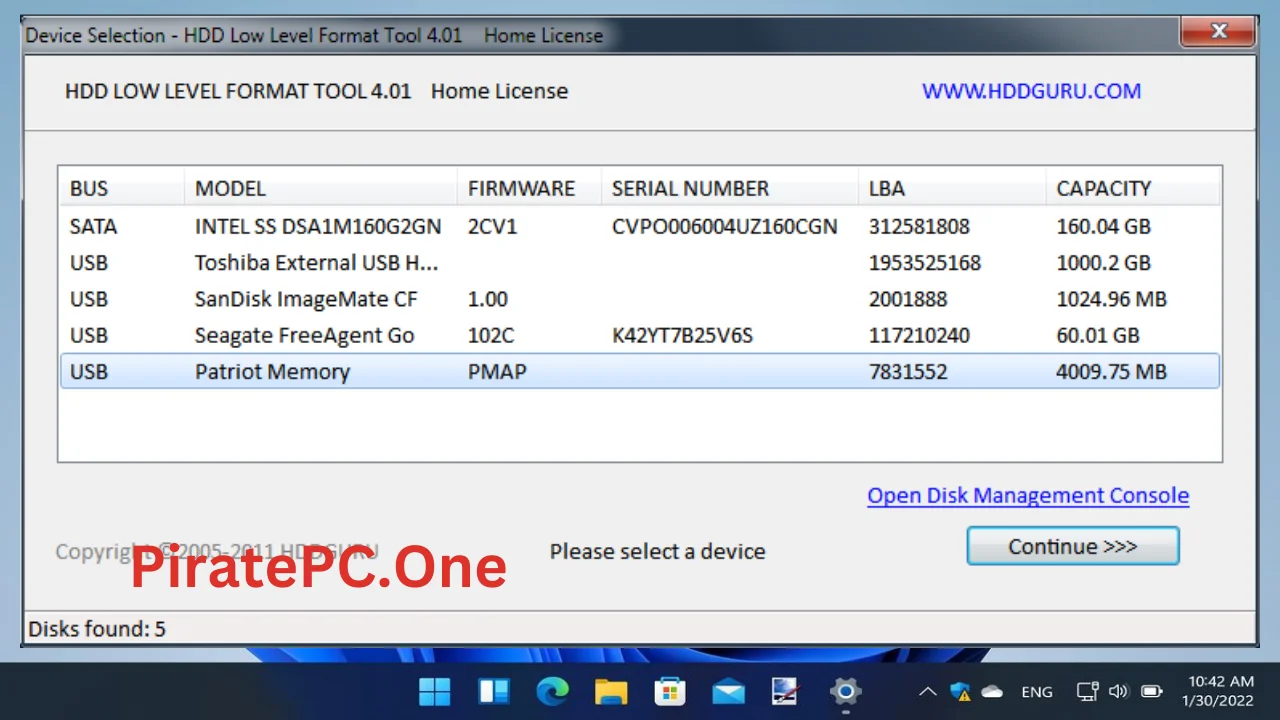
Task: Click capacity 1000.2 GB
Action: (1104, 263)
